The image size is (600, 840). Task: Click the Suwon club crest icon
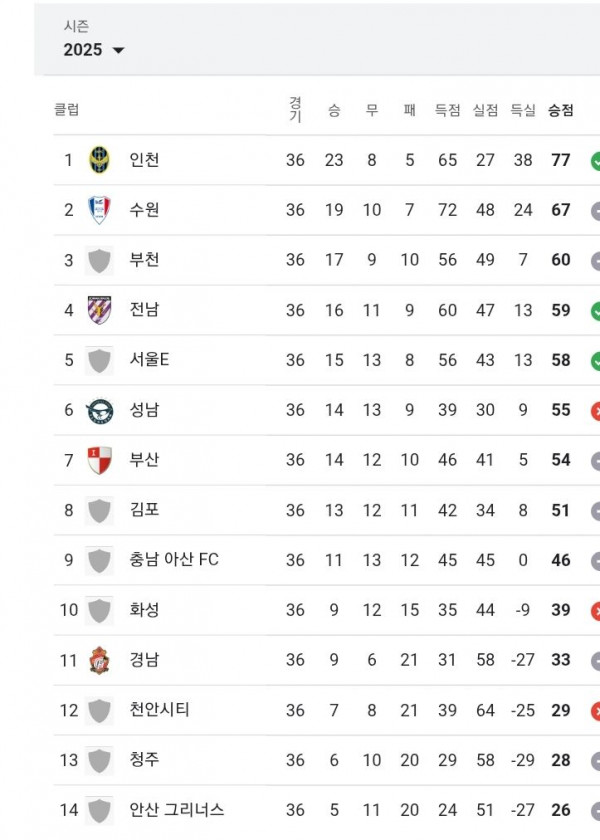pos(99,210)
